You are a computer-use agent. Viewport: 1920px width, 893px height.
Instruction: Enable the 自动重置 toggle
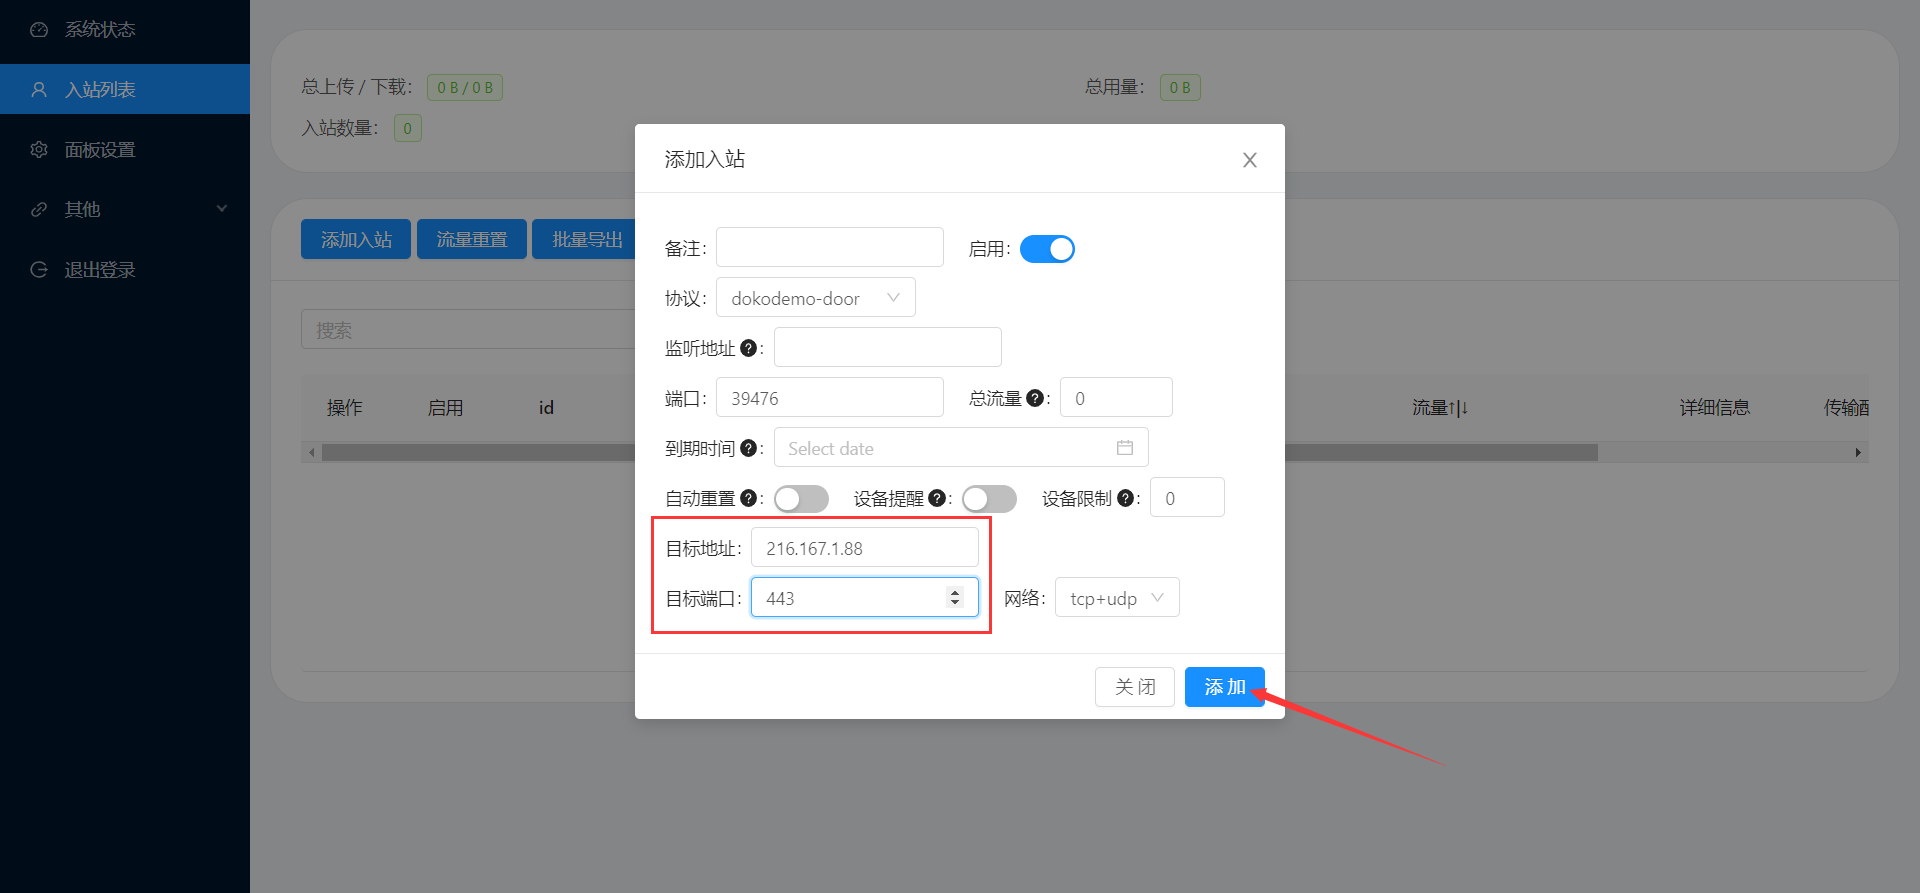coord(801,498)
